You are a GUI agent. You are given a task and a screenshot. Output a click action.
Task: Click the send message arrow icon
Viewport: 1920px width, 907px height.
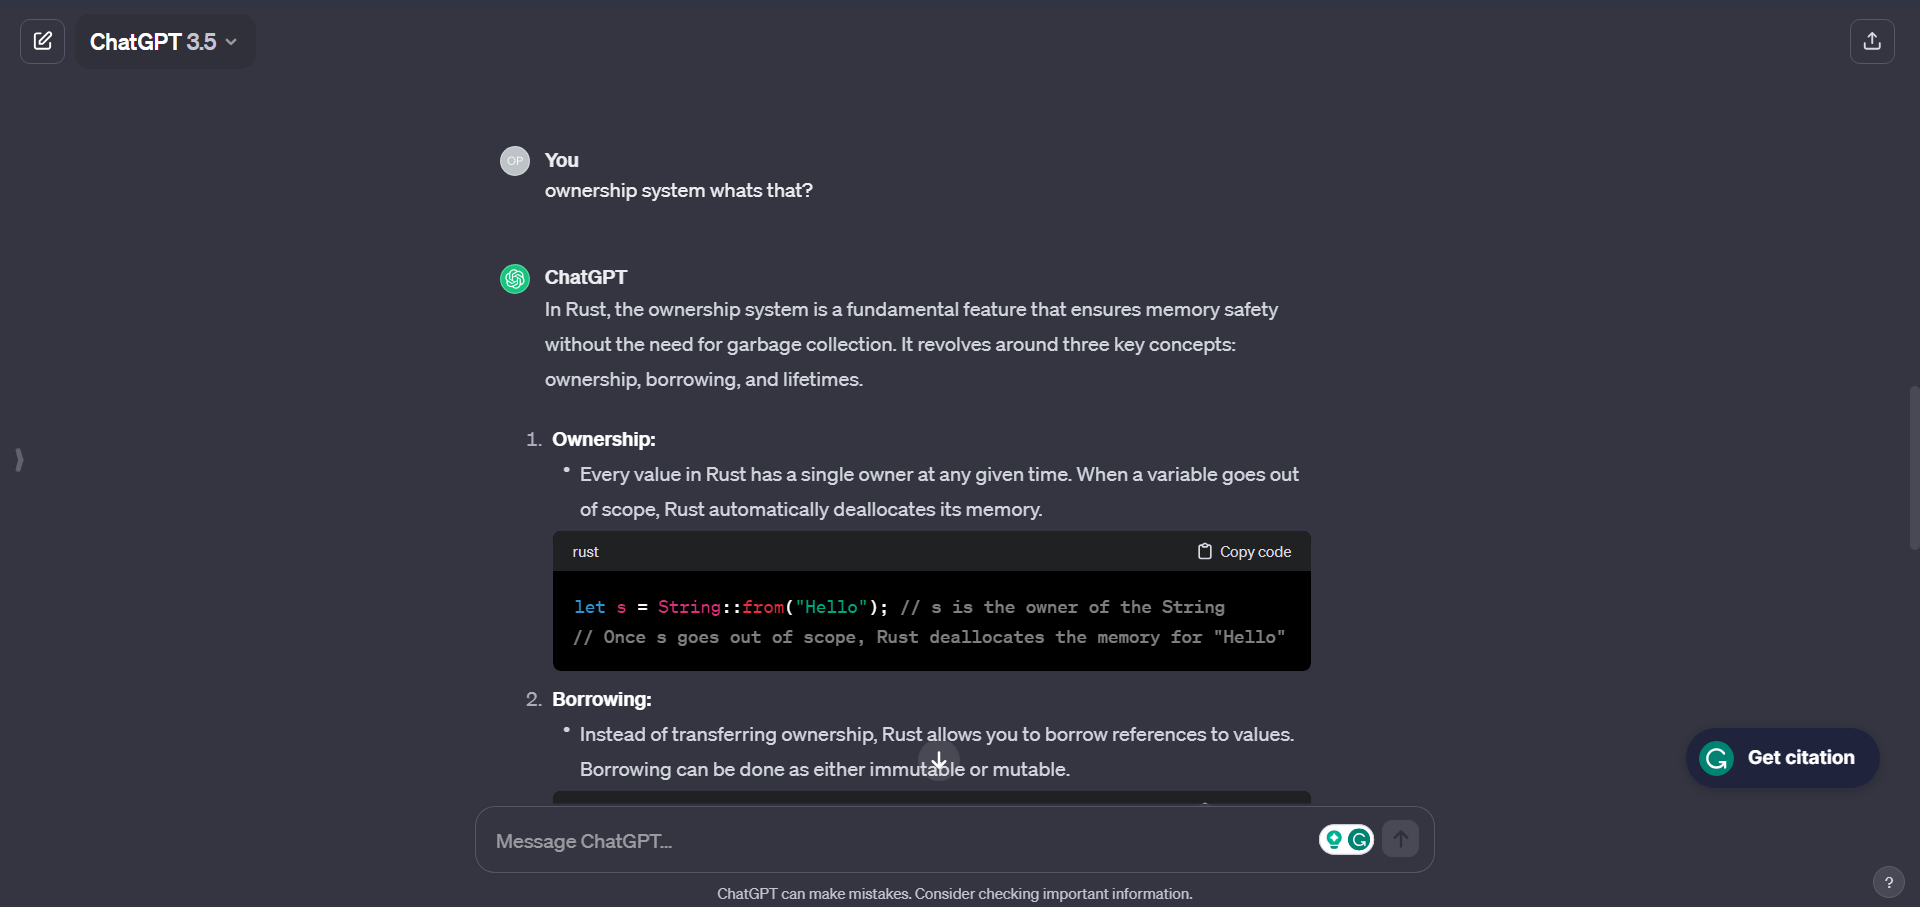[1400, 839]
